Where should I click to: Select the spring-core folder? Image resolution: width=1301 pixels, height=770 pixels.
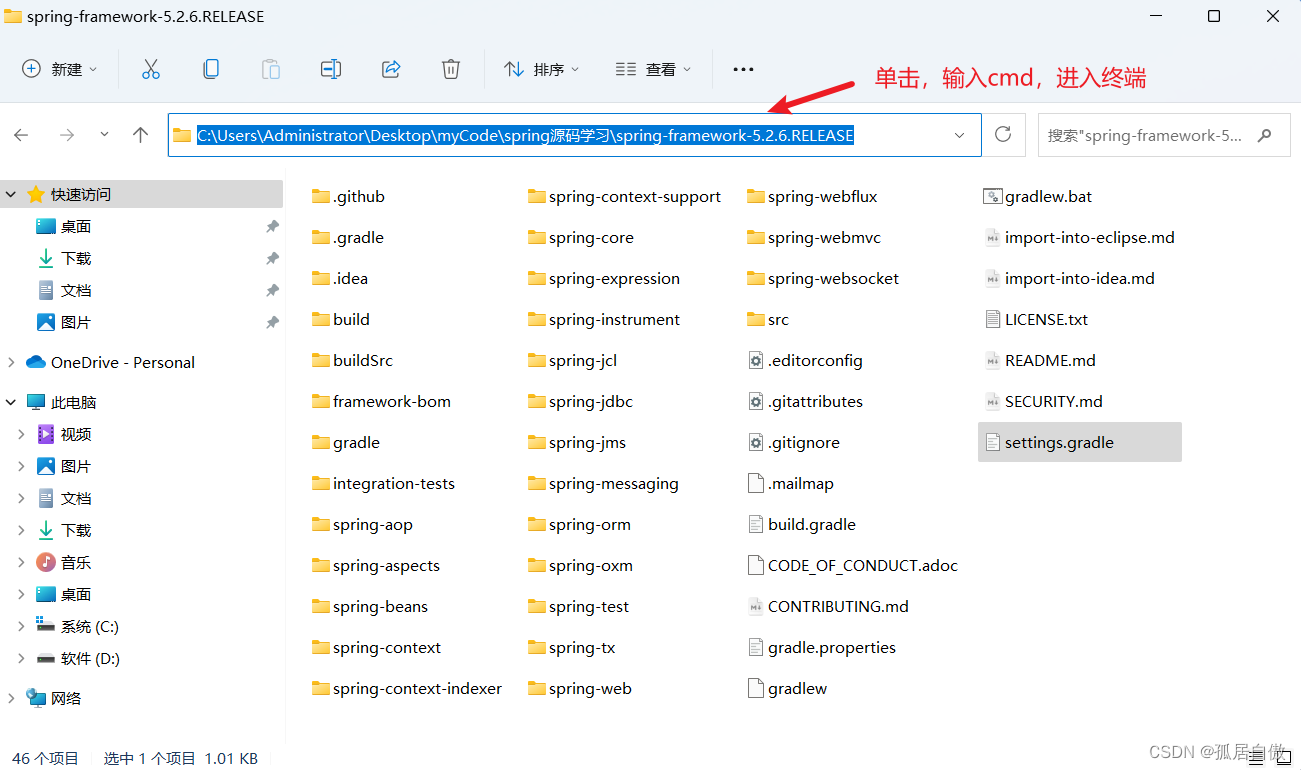[x=580, y=237]
